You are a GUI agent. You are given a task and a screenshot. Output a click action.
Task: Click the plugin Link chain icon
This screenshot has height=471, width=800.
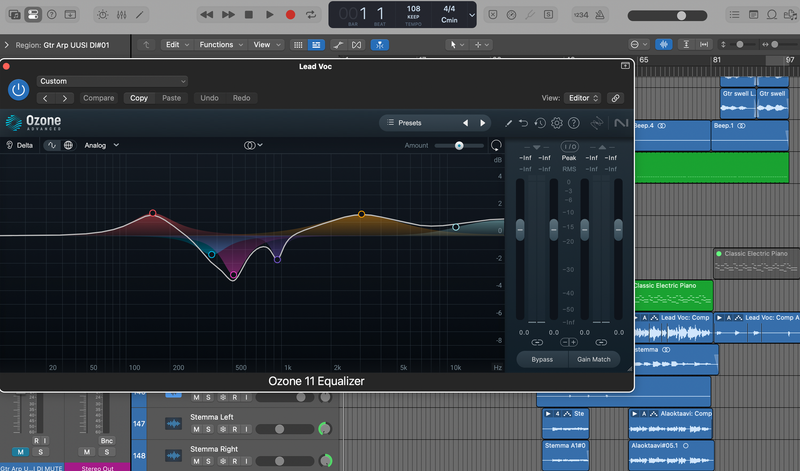point(615,98)
